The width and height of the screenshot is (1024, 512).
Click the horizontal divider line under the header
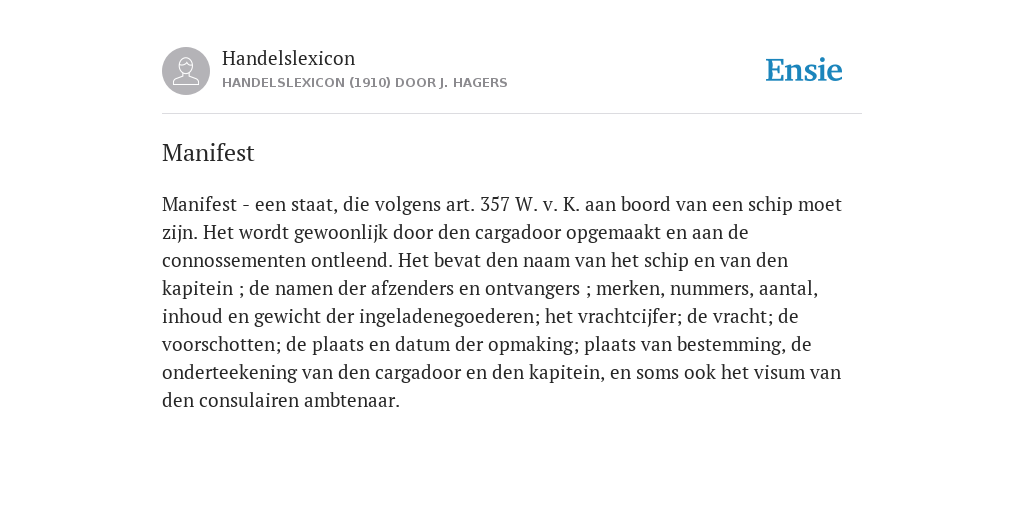tap(512, 114)
